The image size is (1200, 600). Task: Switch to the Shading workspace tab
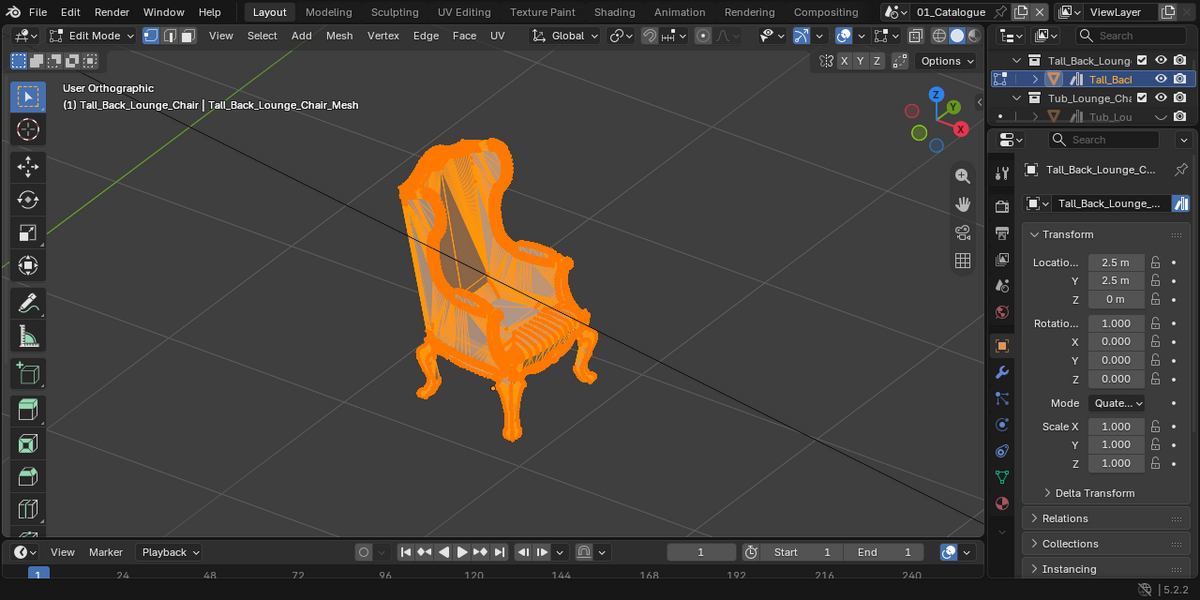click(x=614, y=12)
